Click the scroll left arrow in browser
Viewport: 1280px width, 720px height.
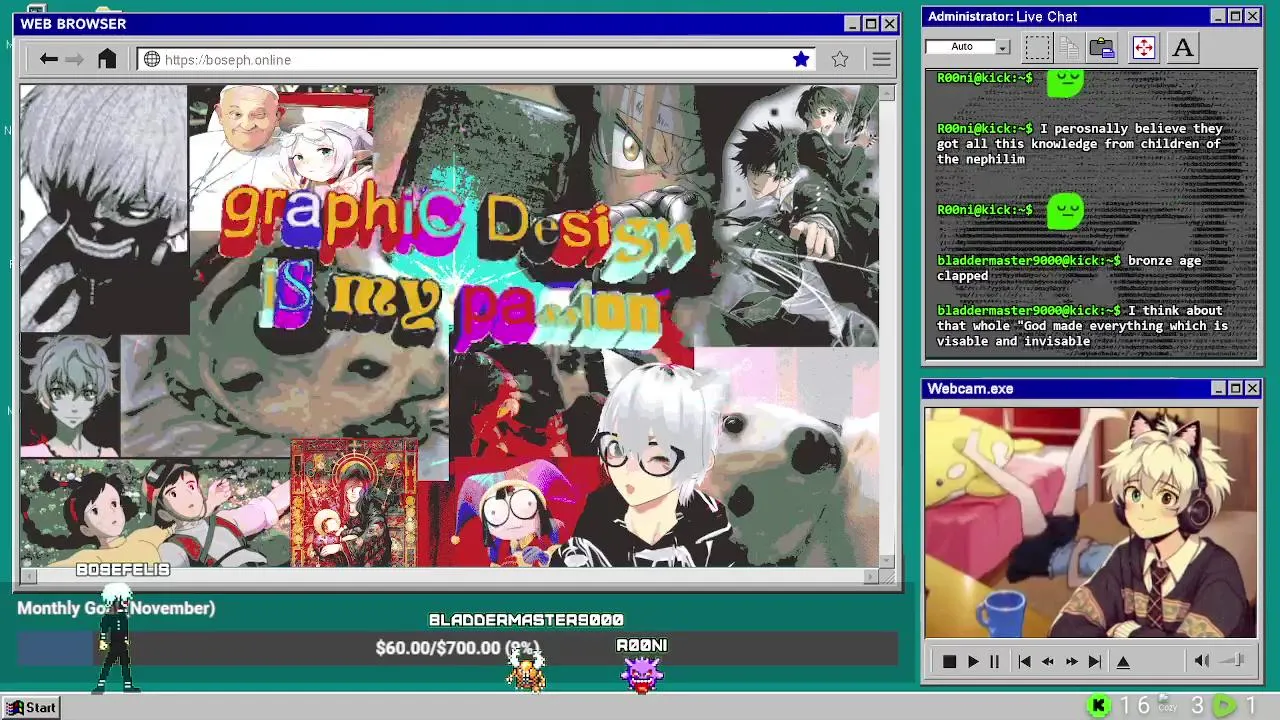pyautogui.click(x=27, y=575)
